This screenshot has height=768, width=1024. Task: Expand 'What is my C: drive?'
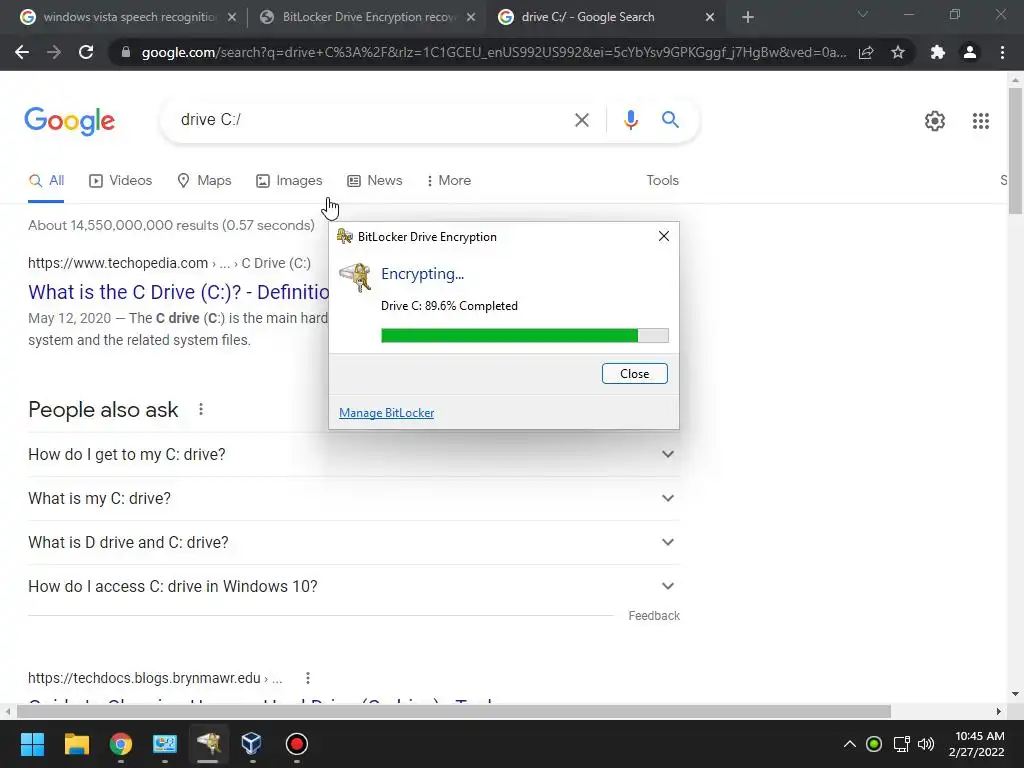354,498
